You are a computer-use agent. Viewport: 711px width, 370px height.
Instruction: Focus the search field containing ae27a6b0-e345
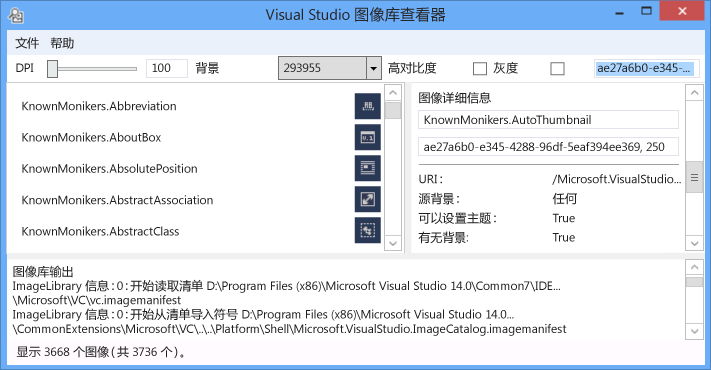coord(647,68)
